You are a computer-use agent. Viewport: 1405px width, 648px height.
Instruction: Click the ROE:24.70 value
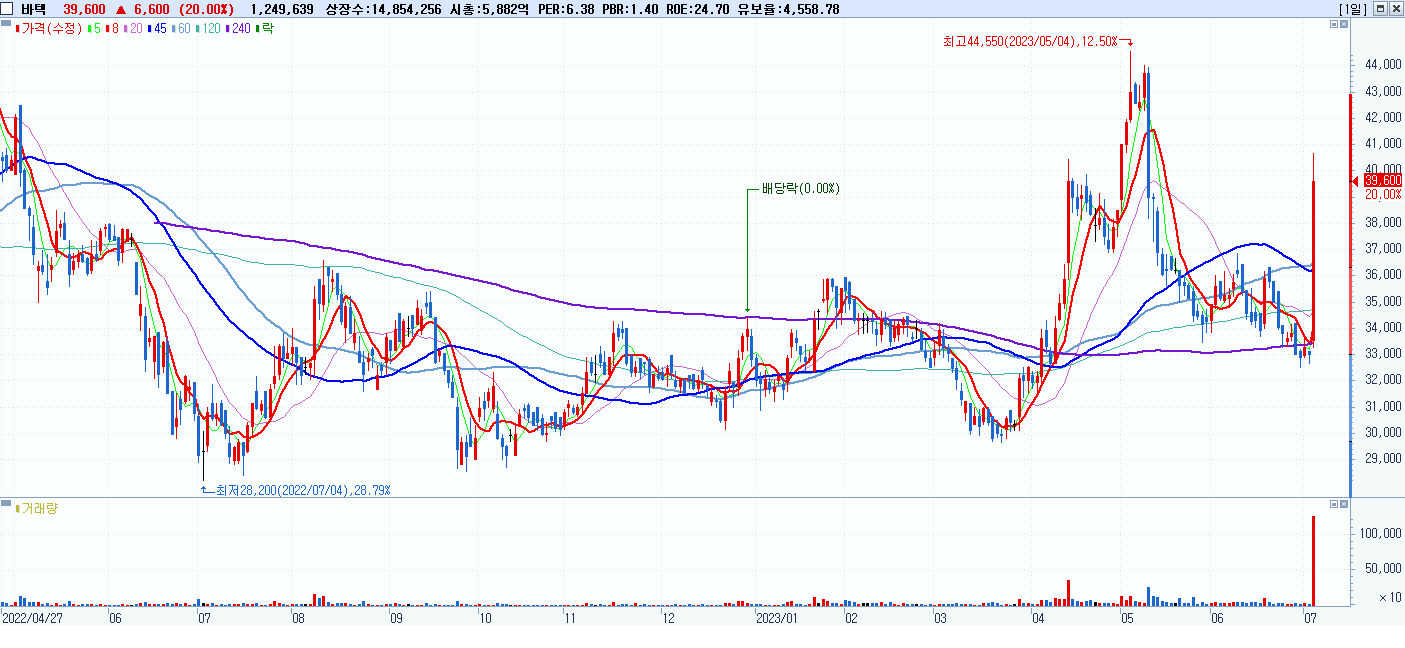(697, 9)
